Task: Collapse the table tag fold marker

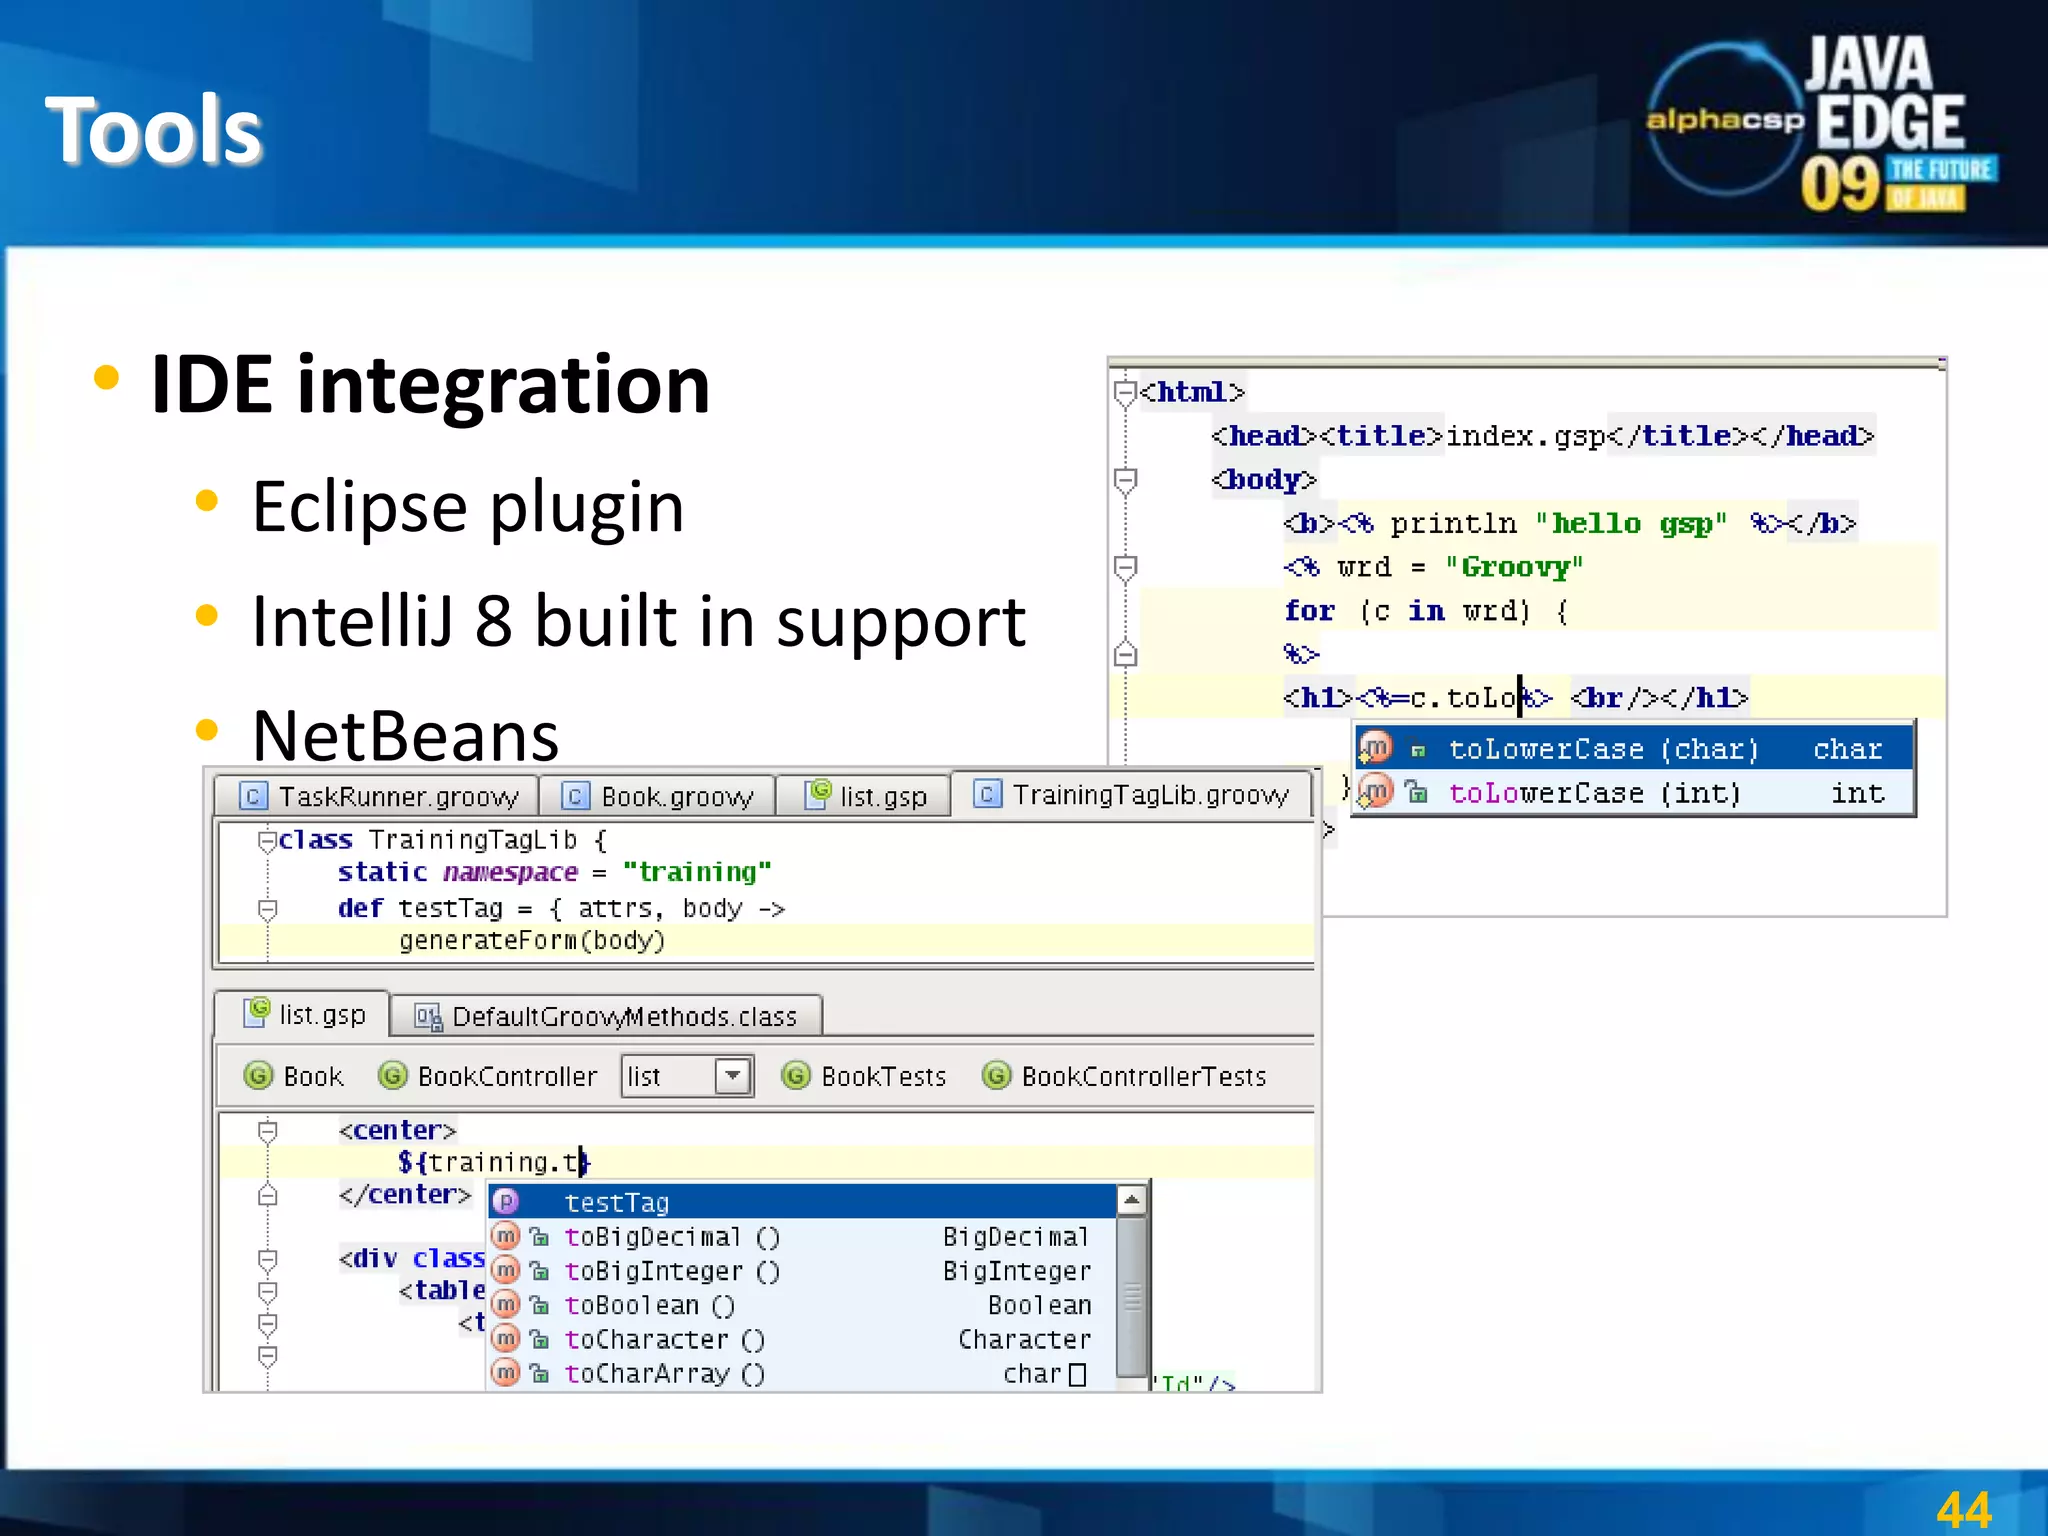Action: 267,1291
